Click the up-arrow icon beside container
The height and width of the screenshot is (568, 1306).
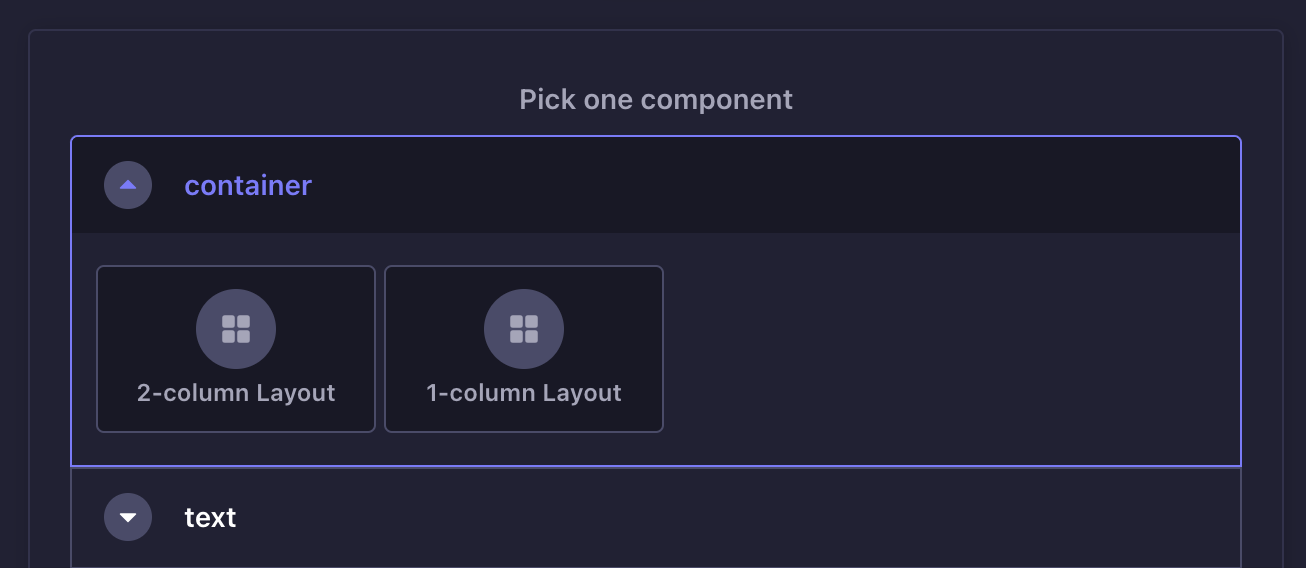point(128,185)
